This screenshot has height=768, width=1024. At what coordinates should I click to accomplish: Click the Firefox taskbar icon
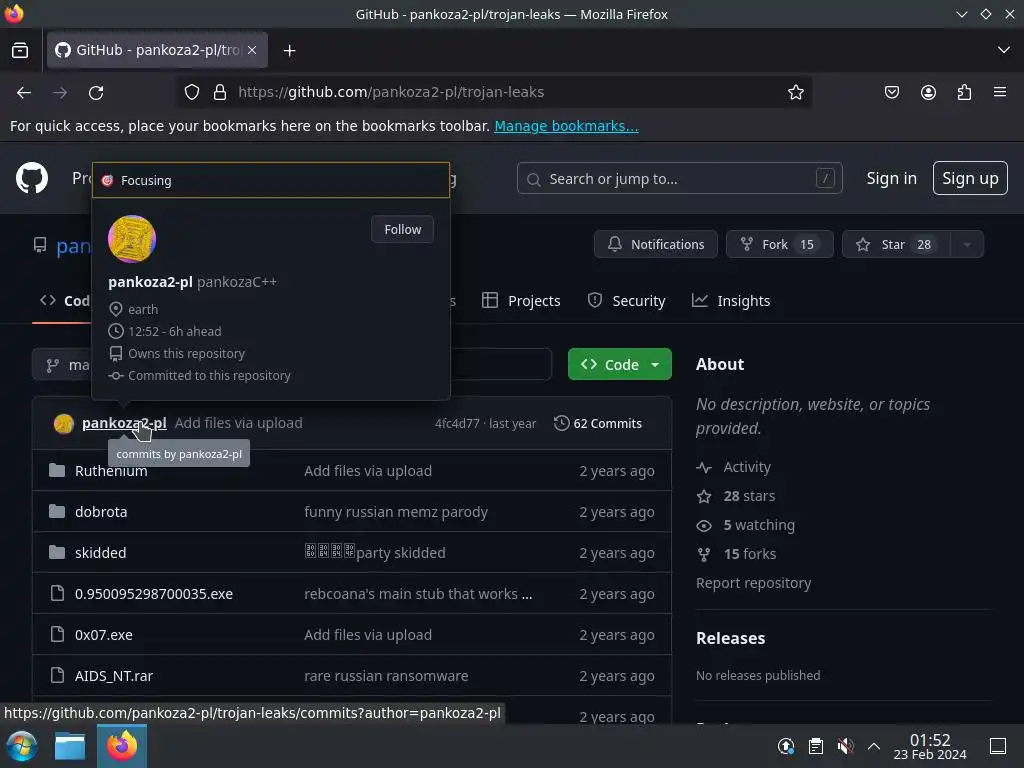click(x=122, y=746)
